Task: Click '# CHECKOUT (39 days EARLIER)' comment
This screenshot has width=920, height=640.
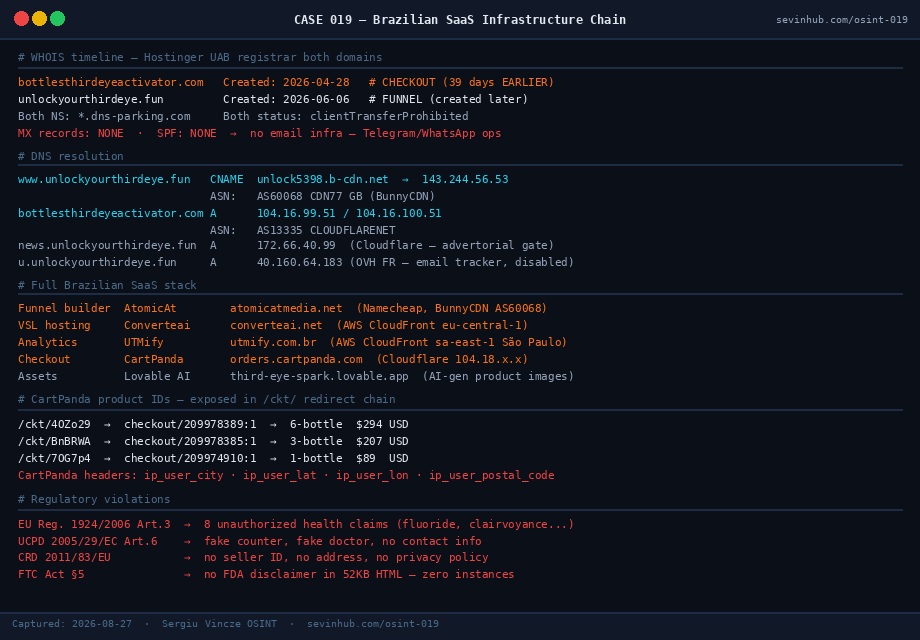Action: [x=461, y=82]
